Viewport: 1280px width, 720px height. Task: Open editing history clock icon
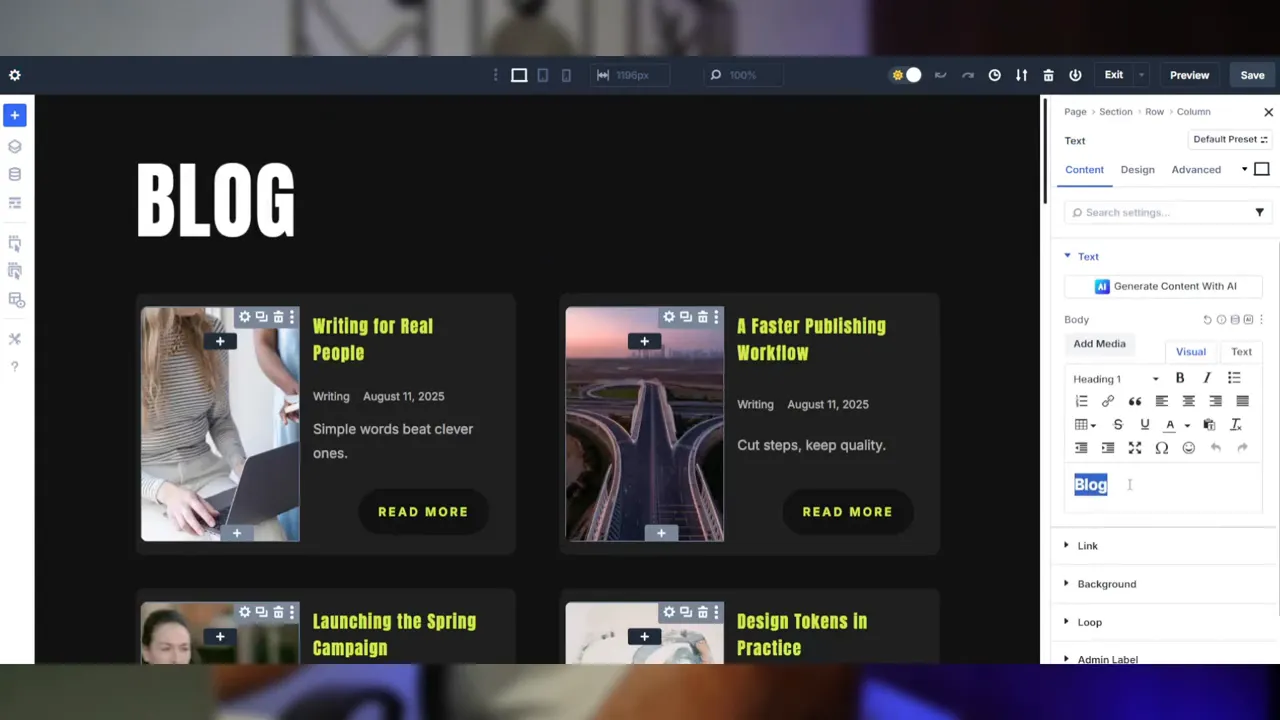[x=994, y=75]
